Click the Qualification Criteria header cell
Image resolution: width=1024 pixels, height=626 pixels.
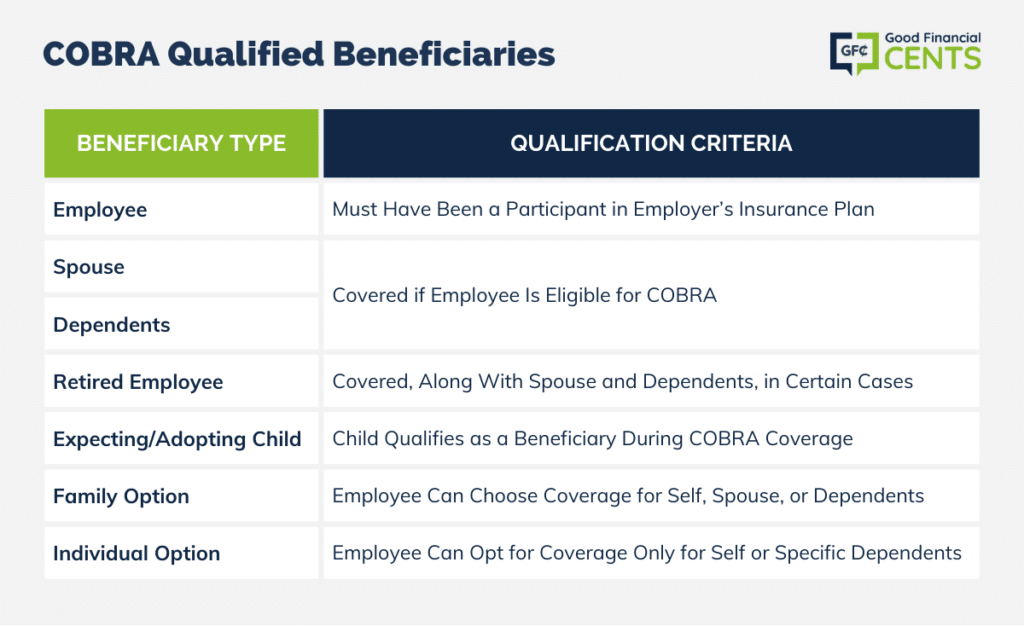(x=651, y=143)
